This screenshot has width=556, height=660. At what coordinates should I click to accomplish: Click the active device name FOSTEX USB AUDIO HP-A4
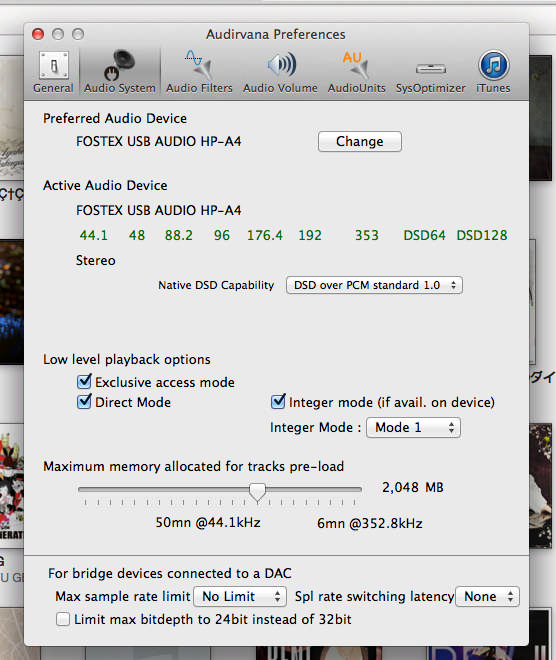point(159,210)
